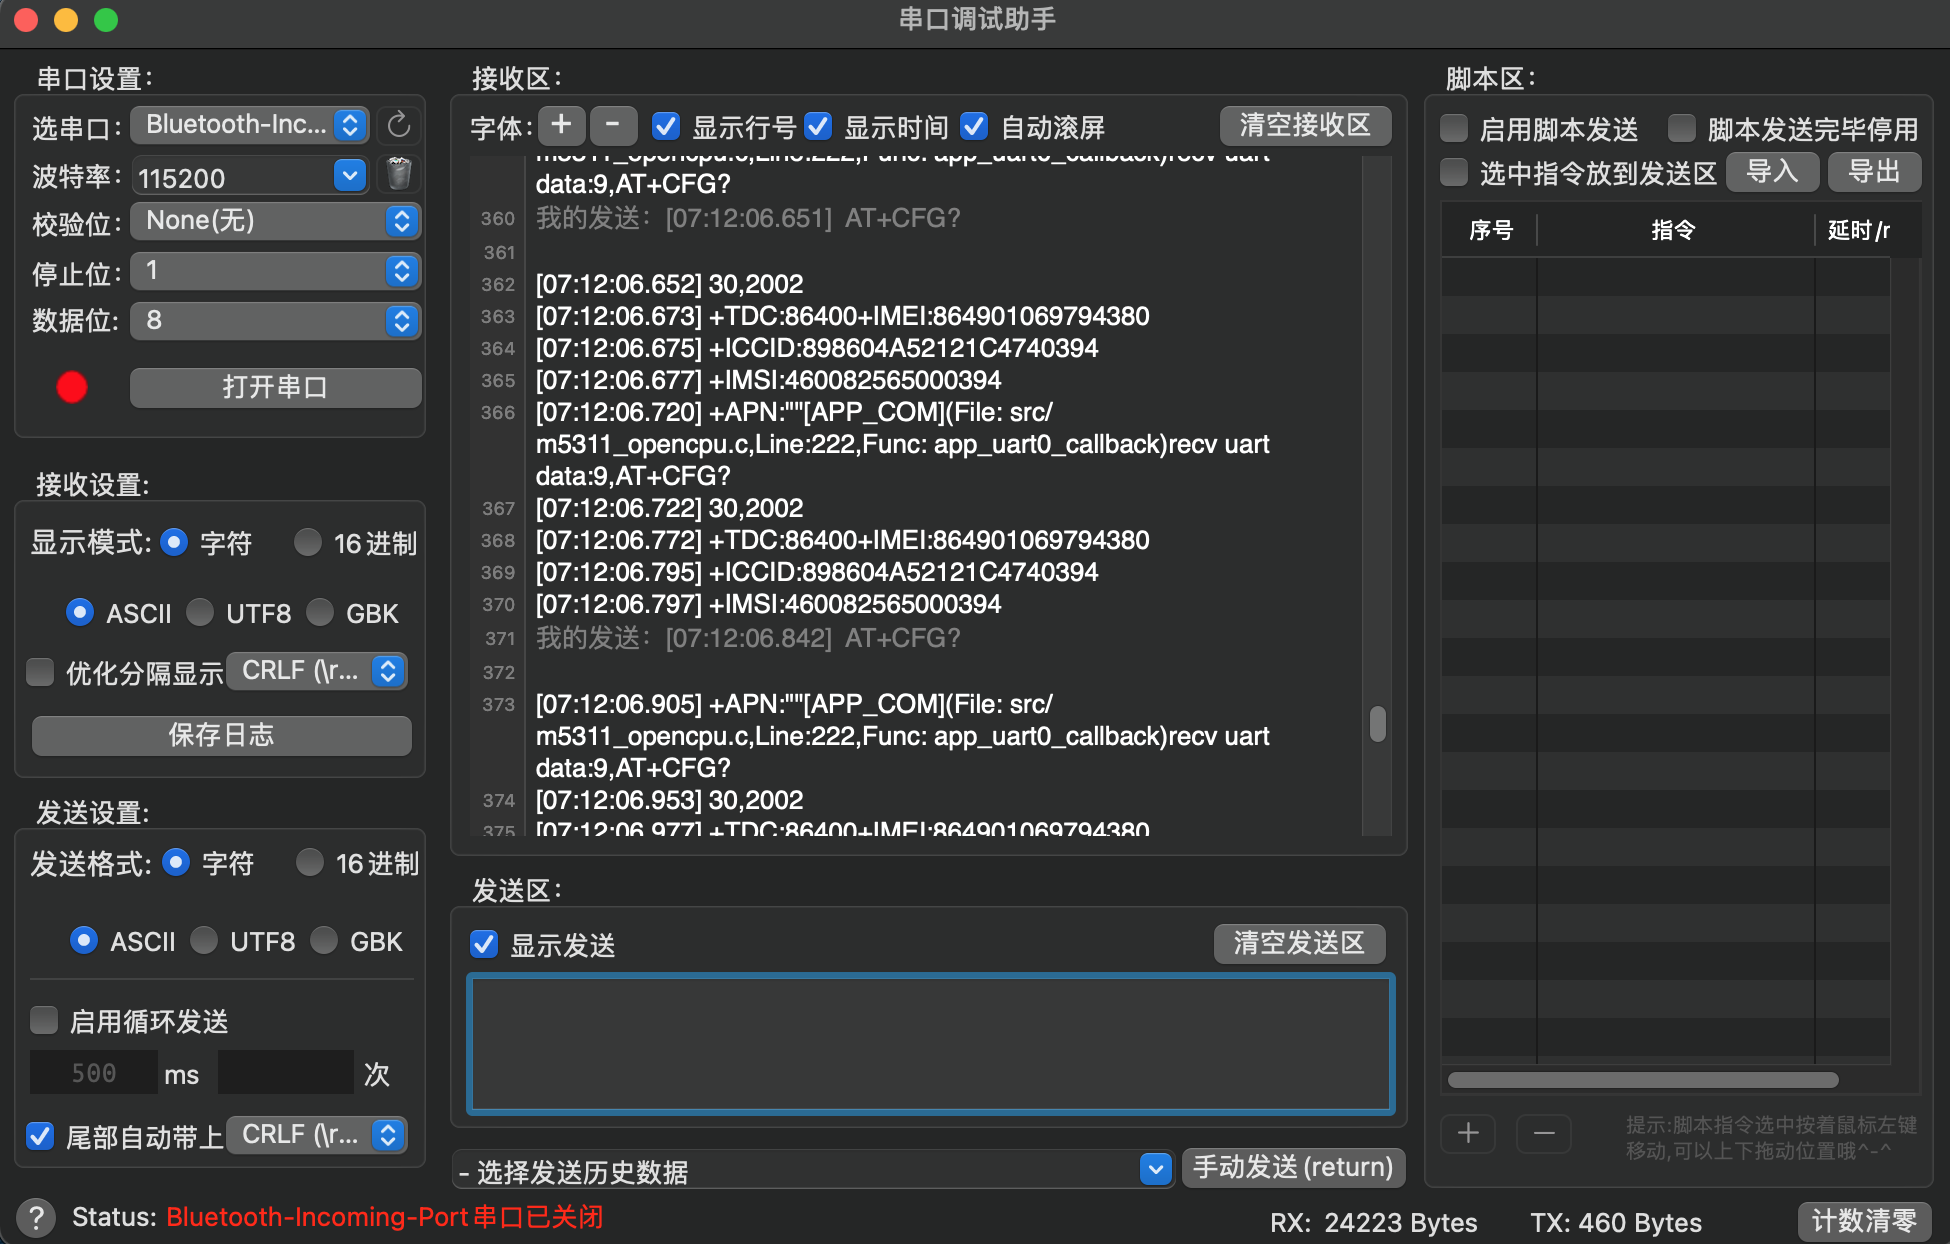Click status text 串口已关闭
The image size is (1950, 1244).
click(x=538, y=1217)
